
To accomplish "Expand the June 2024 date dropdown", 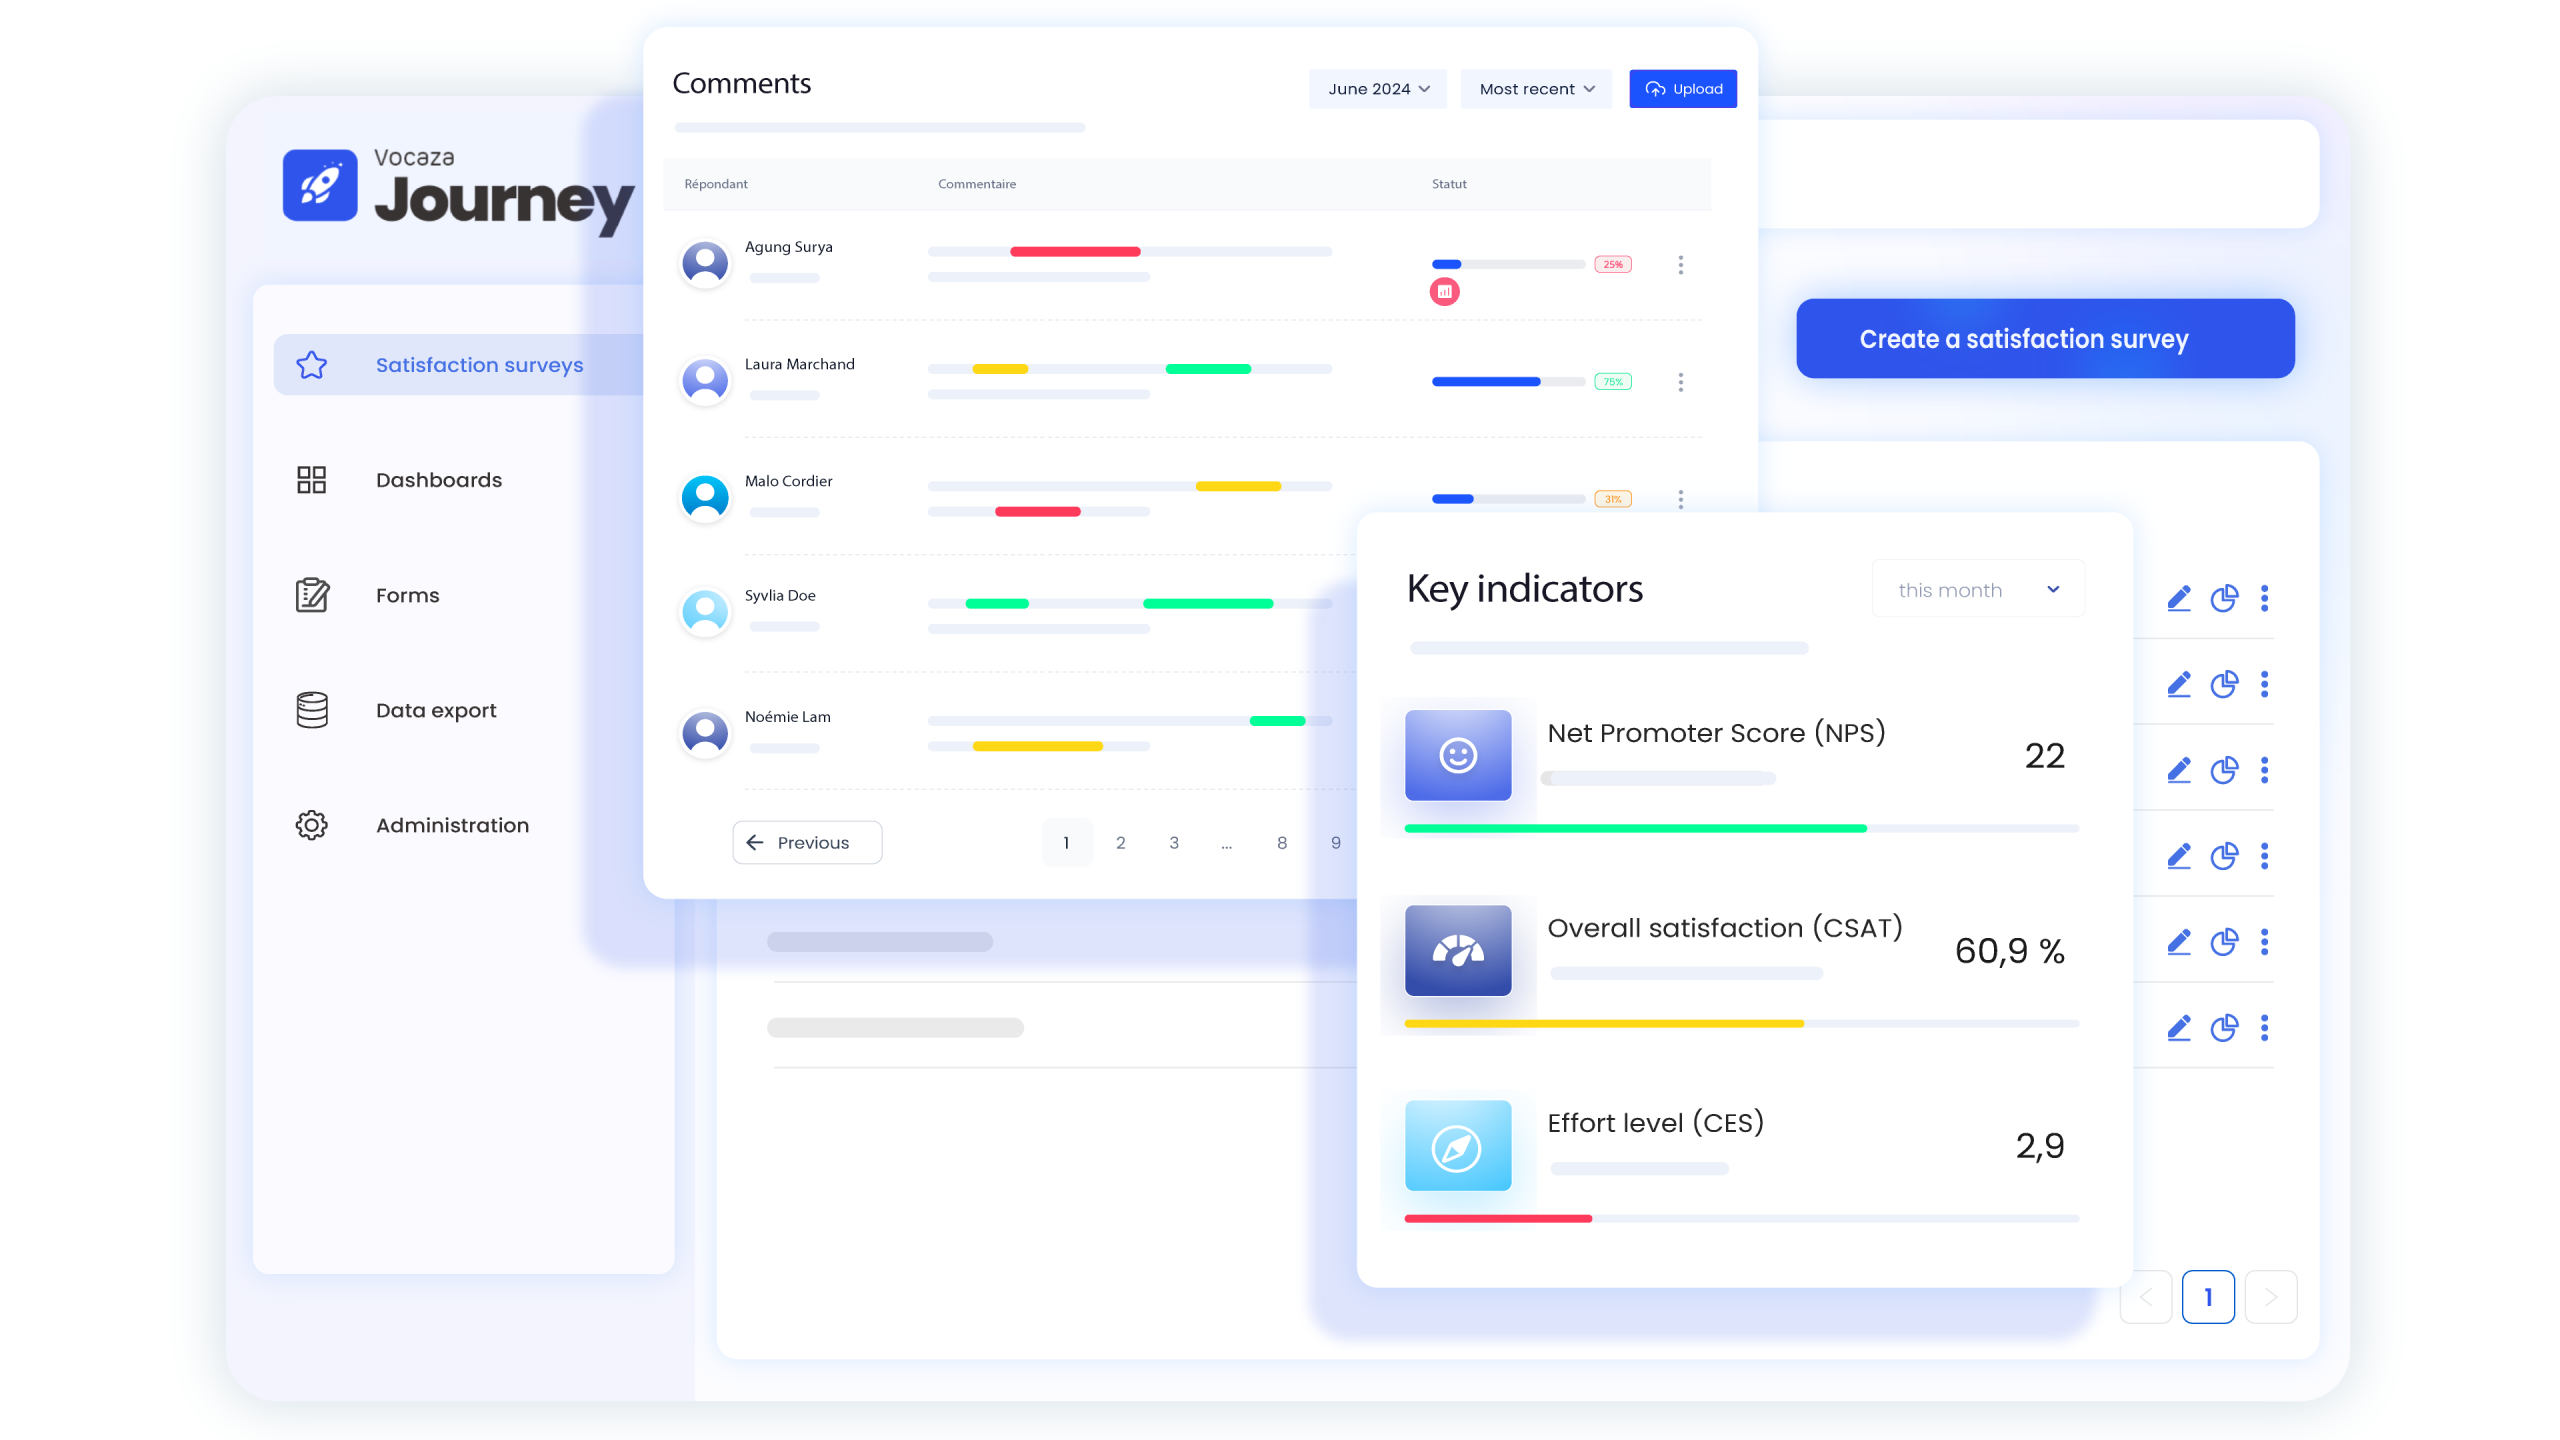I will click(1377, 89).
